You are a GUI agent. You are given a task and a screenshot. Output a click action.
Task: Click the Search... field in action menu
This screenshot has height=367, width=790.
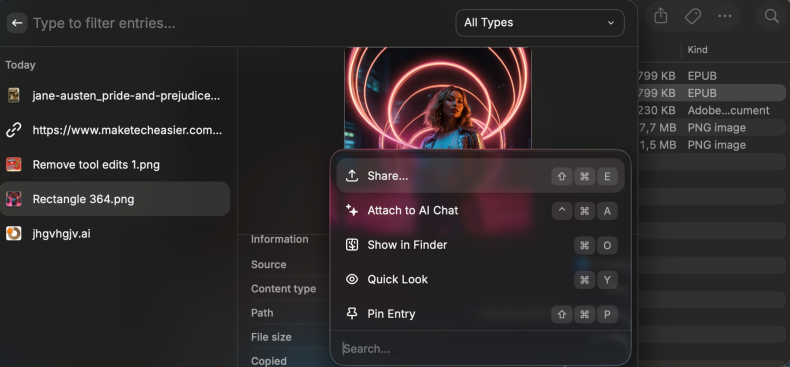tap(480, 348)
